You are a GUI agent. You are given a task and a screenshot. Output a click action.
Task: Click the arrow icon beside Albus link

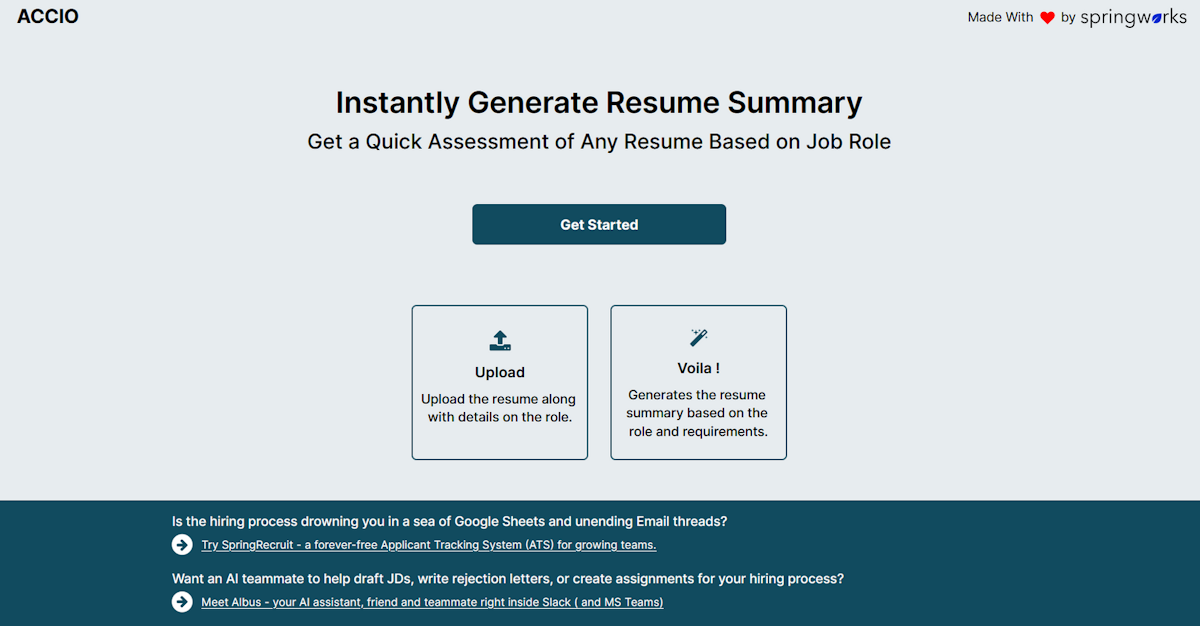pyautogui.click(x=182, y=602)
